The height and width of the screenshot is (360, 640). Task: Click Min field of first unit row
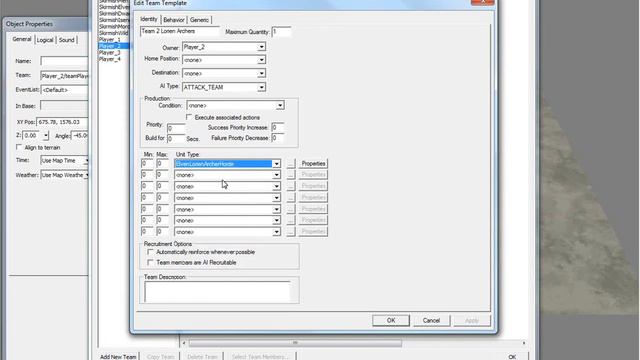click(147, 164)
